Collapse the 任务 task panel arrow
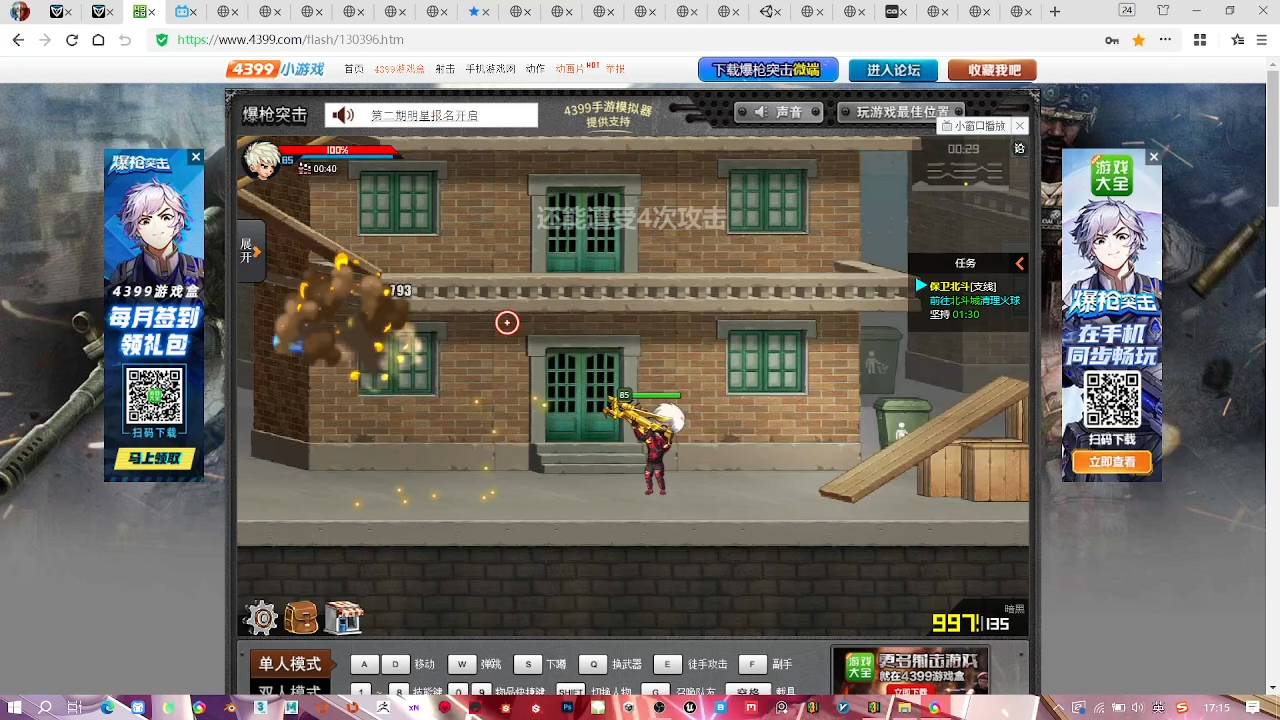Screen dimensions: 1280x720 (1019, 263)
